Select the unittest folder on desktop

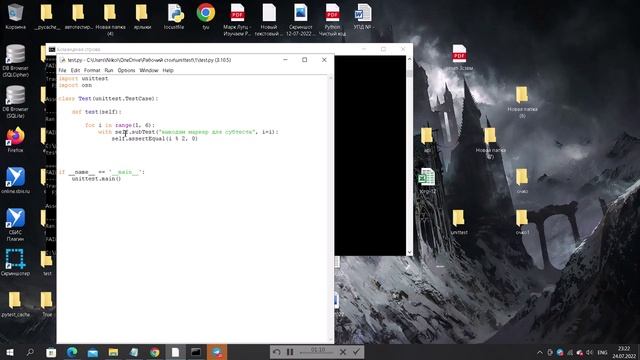[x=459, y=222]
